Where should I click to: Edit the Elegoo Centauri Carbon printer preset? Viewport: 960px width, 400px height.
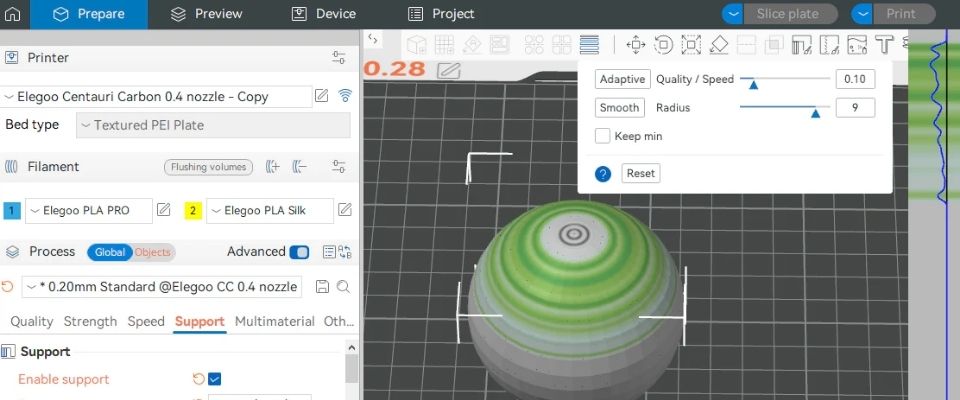tap(321, 96)
